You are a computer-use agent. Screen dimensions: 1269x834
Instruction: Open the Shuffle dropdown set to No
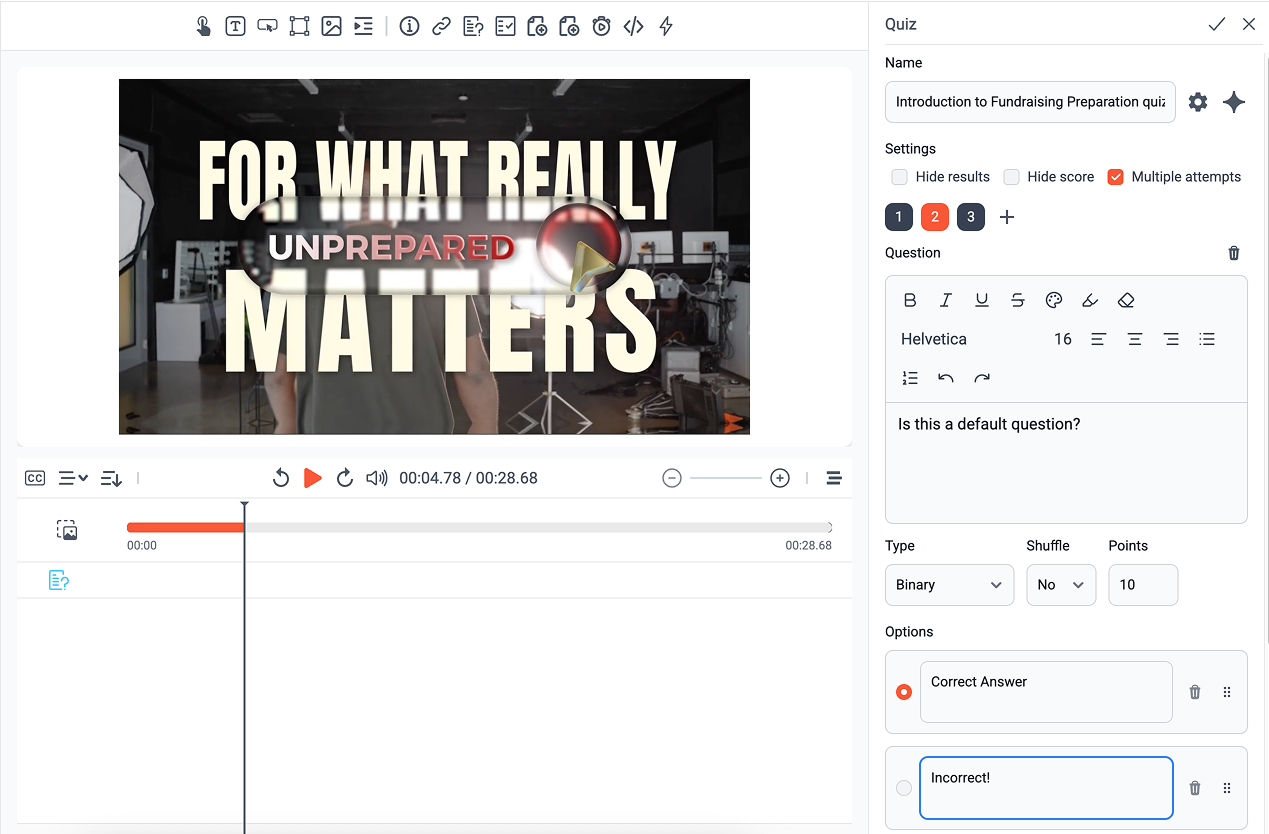[x=1061, y=585]
